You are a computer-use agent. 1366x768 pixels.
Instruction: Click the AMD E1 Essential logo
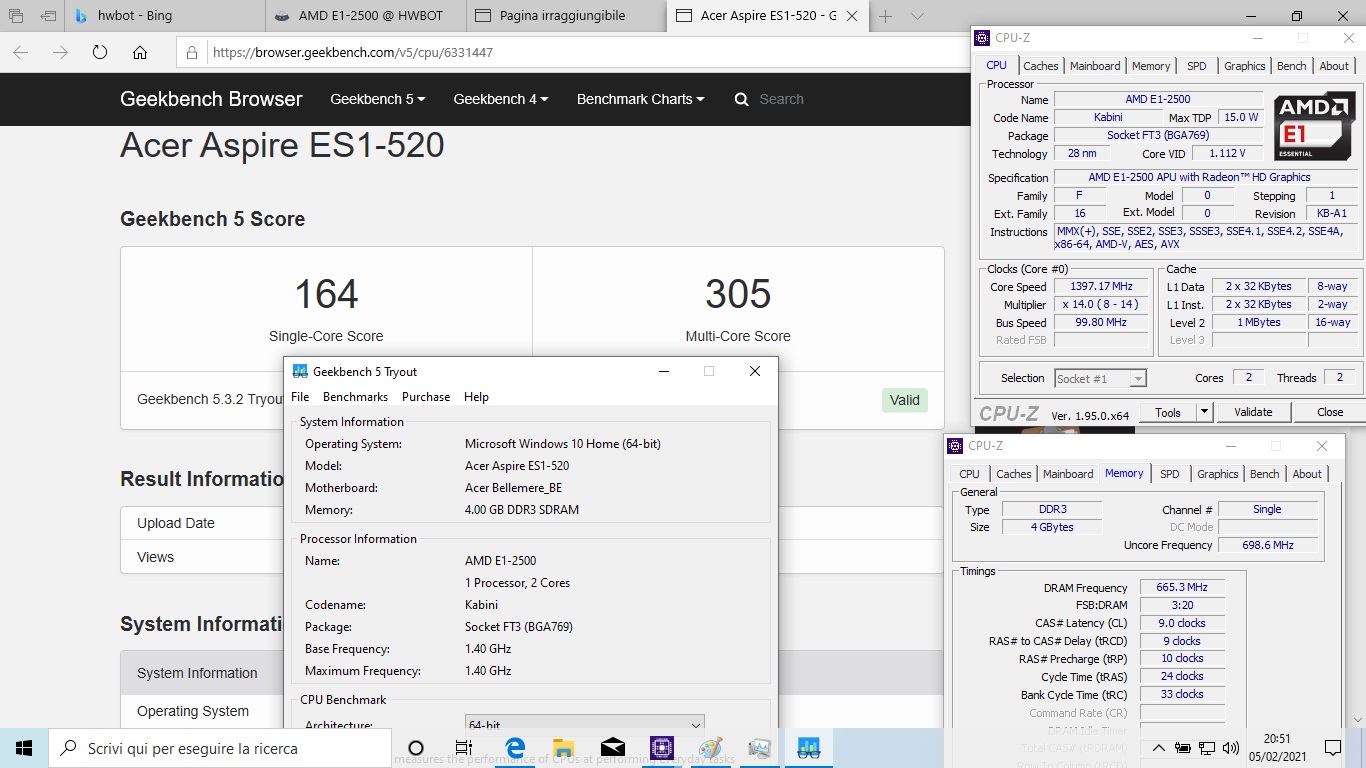point(1315,125)
